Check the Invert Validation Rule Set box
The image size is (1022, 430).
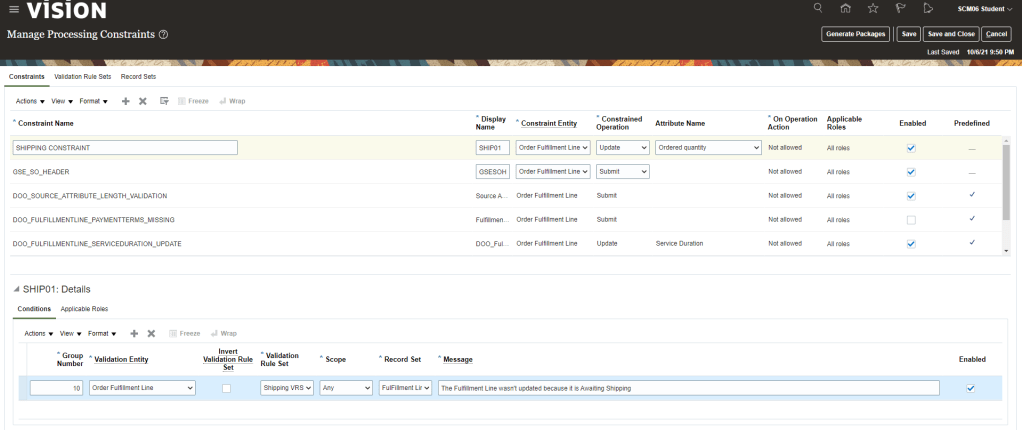(x=226, y=388)
